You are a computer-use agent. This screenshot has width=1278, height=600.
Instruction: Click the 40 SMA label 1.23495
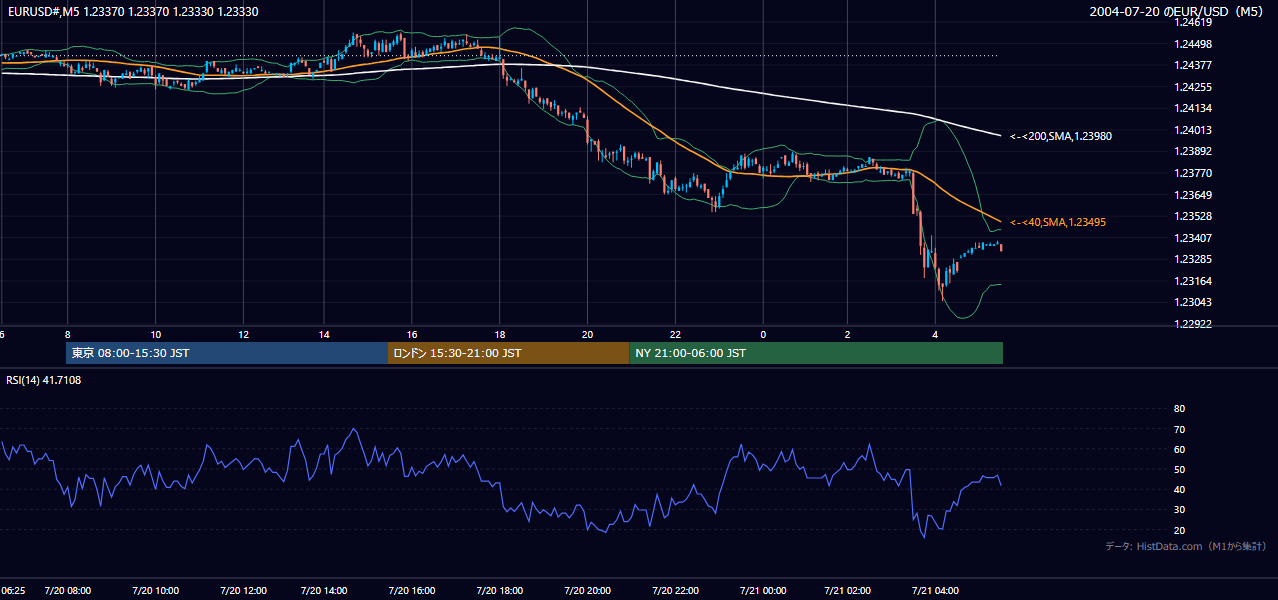[x=1058, y=222]
